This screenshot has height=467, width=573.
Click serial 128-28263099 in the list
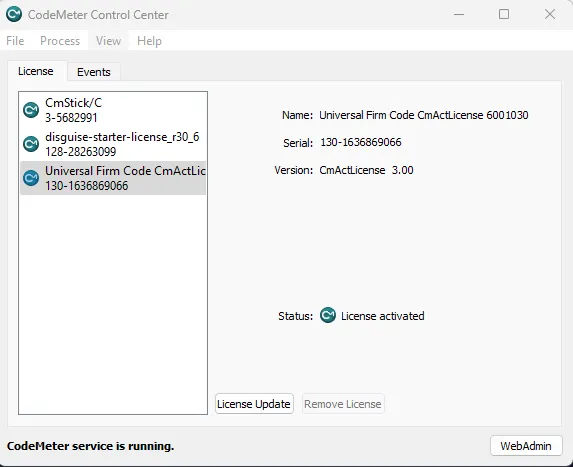click(81, 152)
